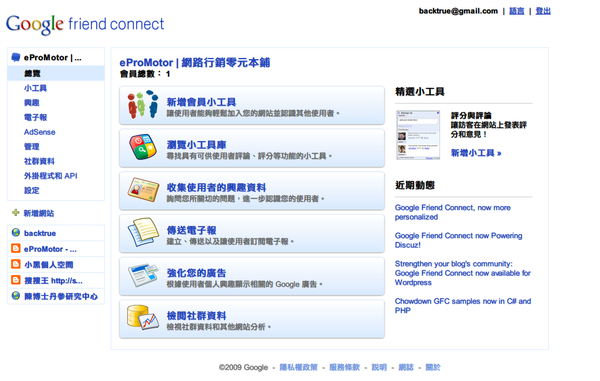Open the 服務條款 footer link
600x381 pixels.
(344, 367)
